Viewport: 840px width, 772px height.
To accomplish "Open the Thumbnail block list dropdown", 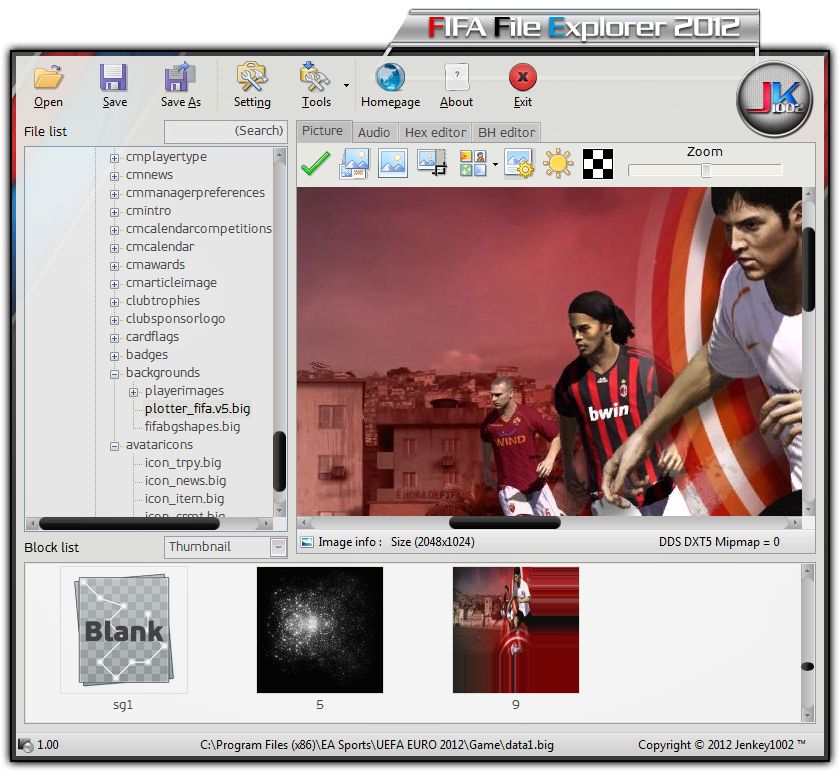I will tap(278, 547).
